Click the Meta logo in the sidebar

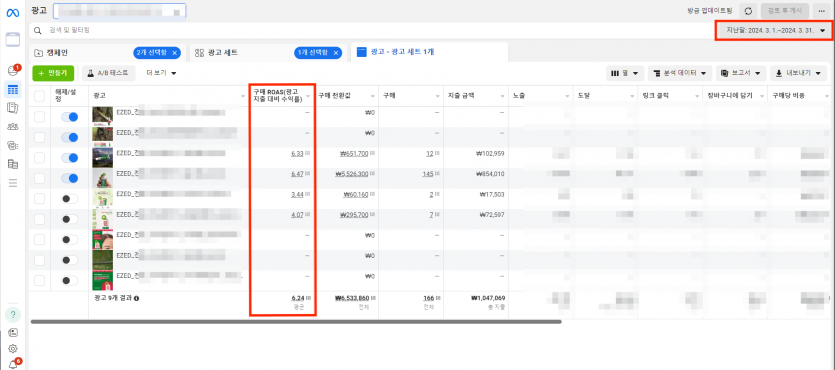[13, 12]
